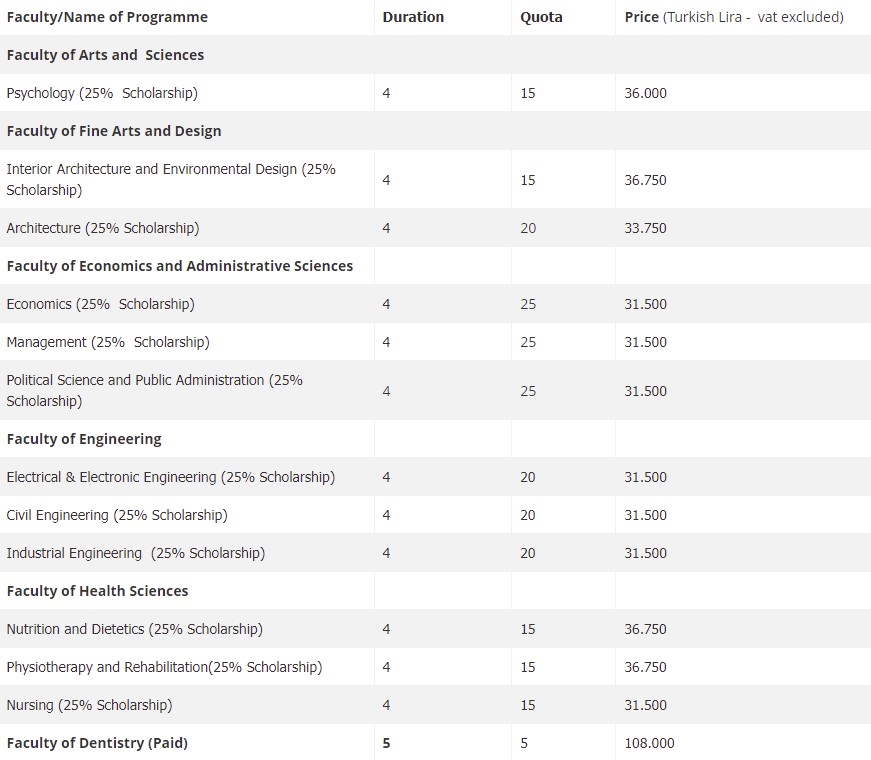The width and height of the screenshot is (871, 760).
Task: Click the Faculty of Fine Arts and Design heading
Action: click(x=114, y=131)
